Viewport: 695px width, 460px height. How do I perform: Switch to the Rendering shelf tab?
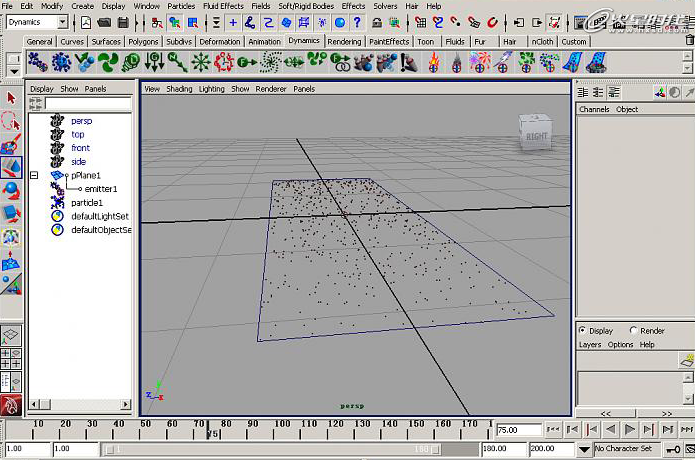click(x=344, y=42)
